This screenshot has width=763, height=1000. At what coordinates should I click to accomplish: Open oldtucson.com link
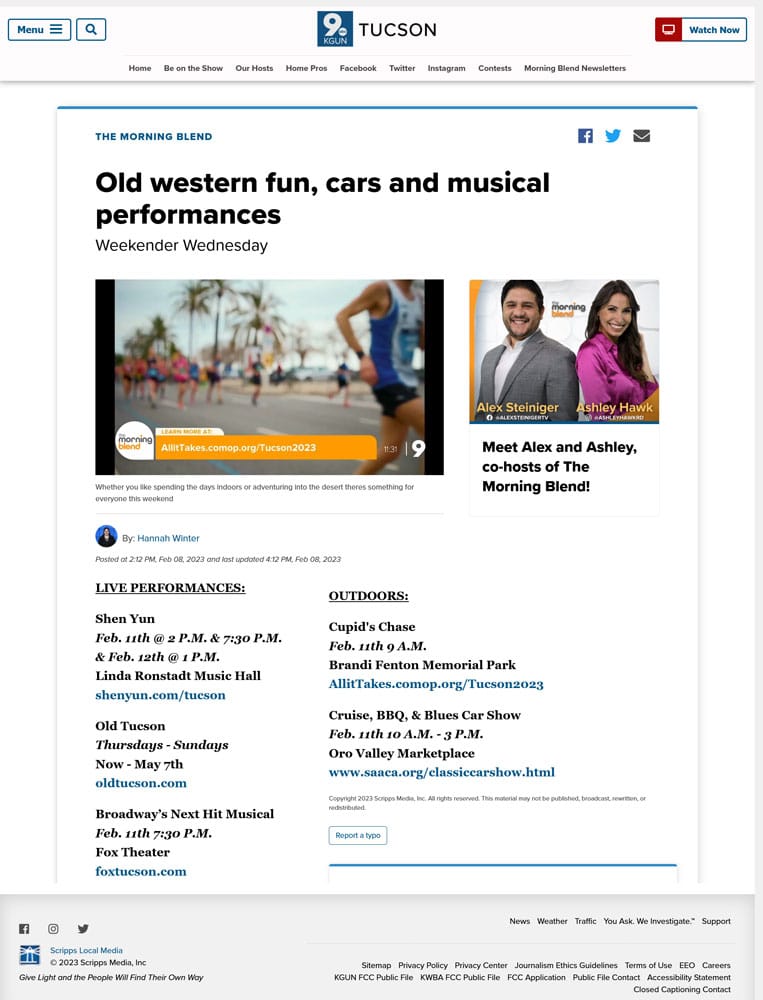(141, 783)
